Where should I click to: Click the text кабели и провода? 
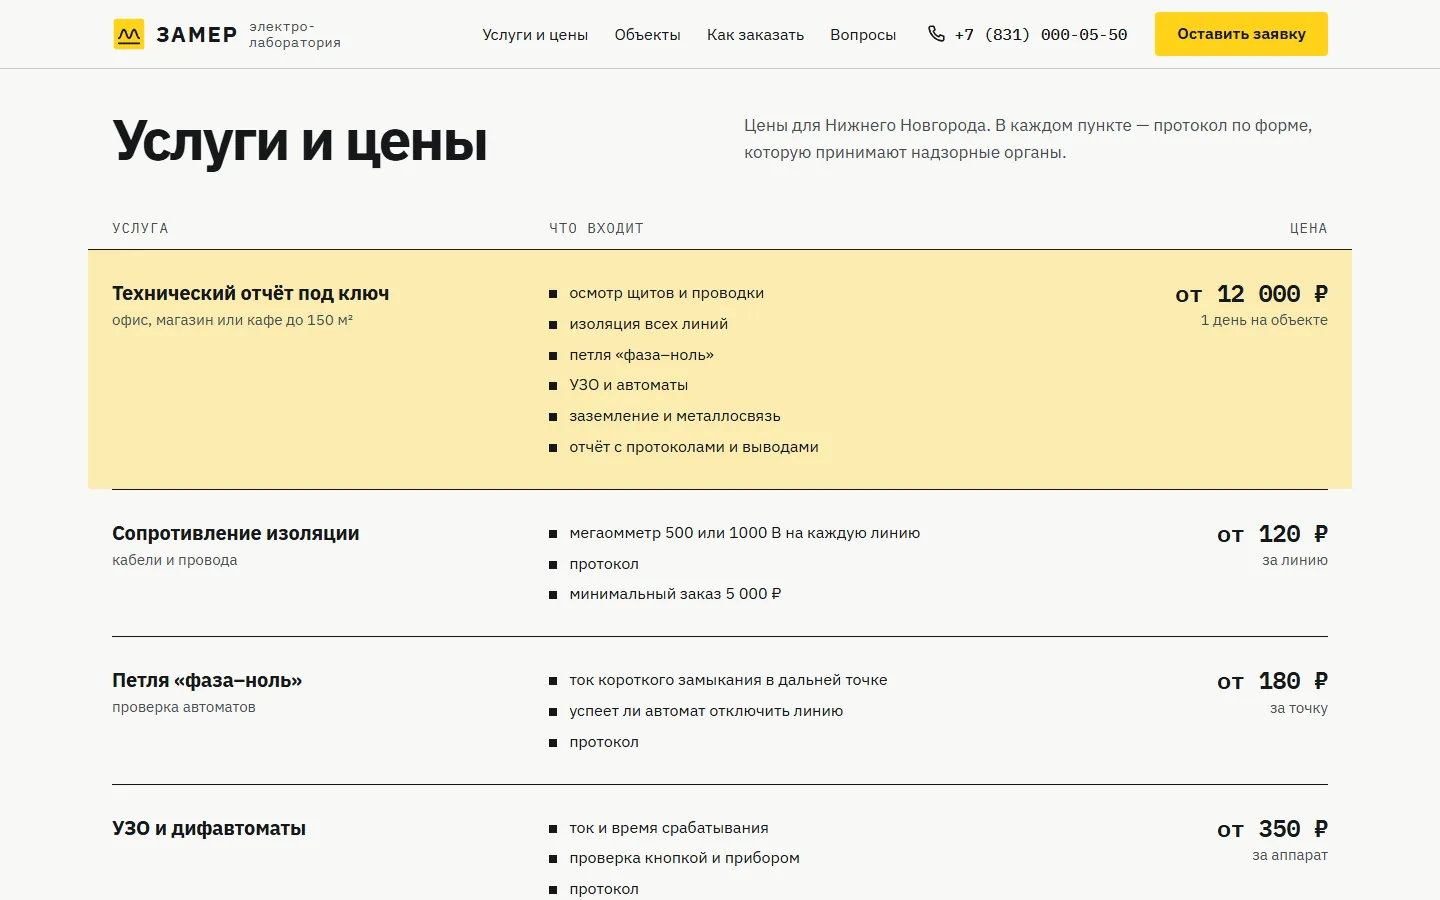[x=175, y=560]
